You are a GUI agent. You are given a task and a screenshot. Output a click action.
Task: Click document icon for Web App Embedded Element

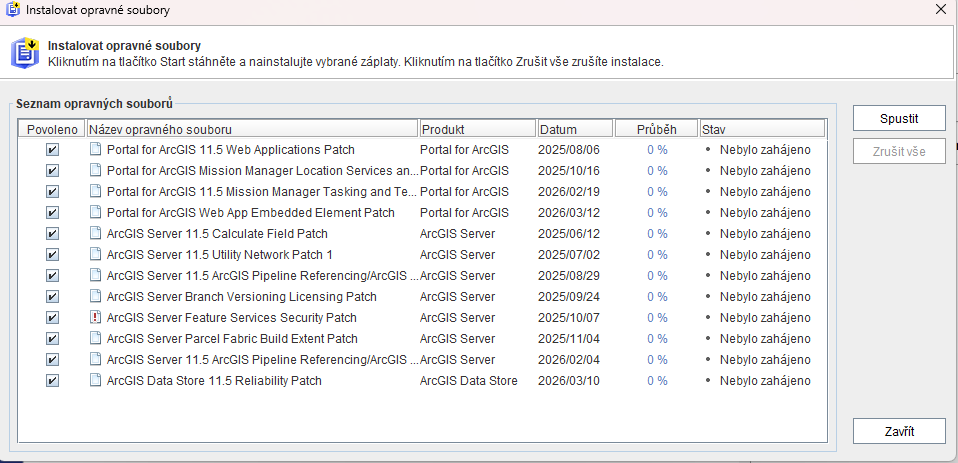[95, 213]
